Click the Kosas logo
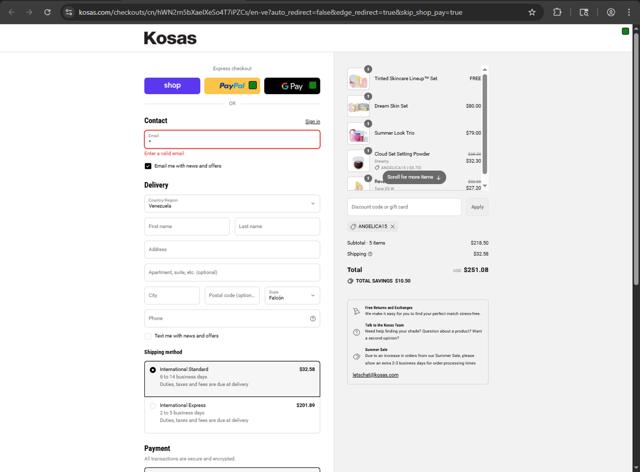 [x=170, y=38]
